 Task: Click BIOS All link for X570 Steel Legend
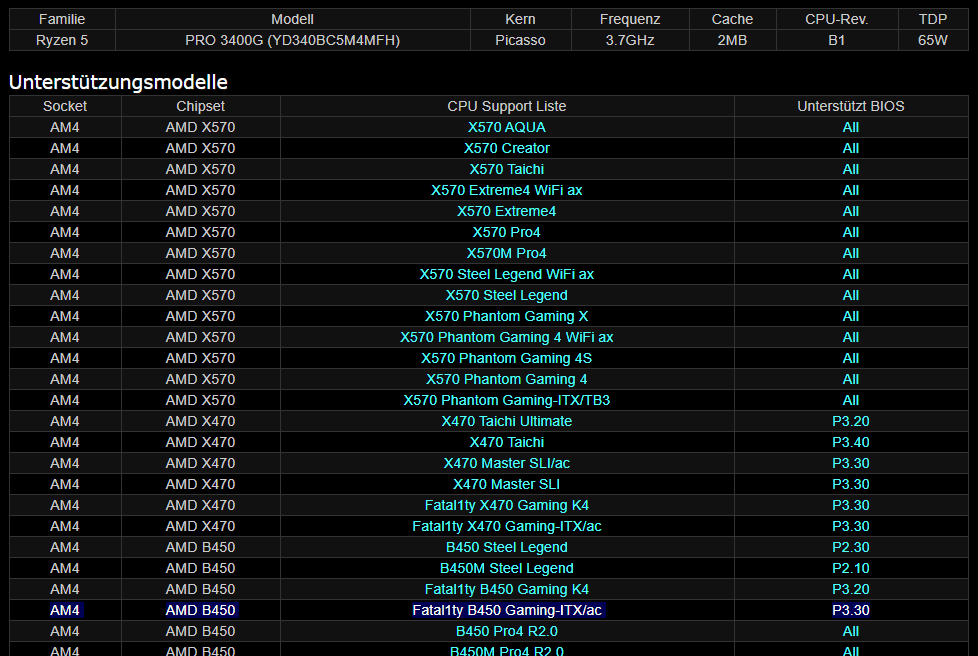[851, 295]
